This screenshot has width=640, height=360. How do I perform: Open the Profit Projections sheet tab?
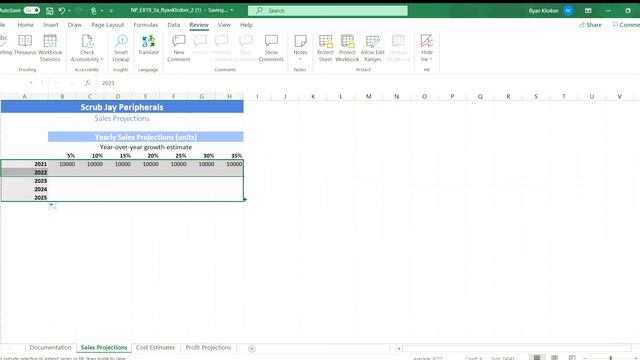[x=208, y=347]
